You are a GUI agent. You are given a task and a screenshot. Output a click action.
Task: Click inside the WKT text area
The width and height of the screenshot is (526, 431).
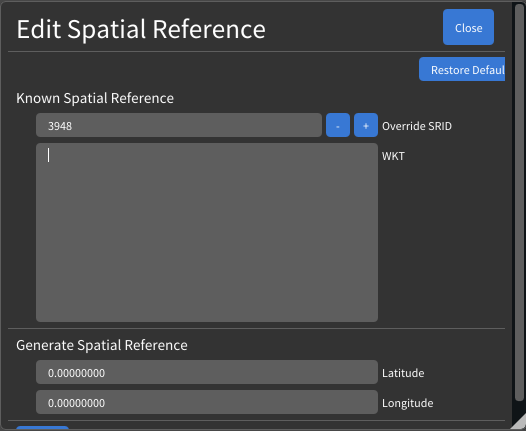[x=207, y=232]
